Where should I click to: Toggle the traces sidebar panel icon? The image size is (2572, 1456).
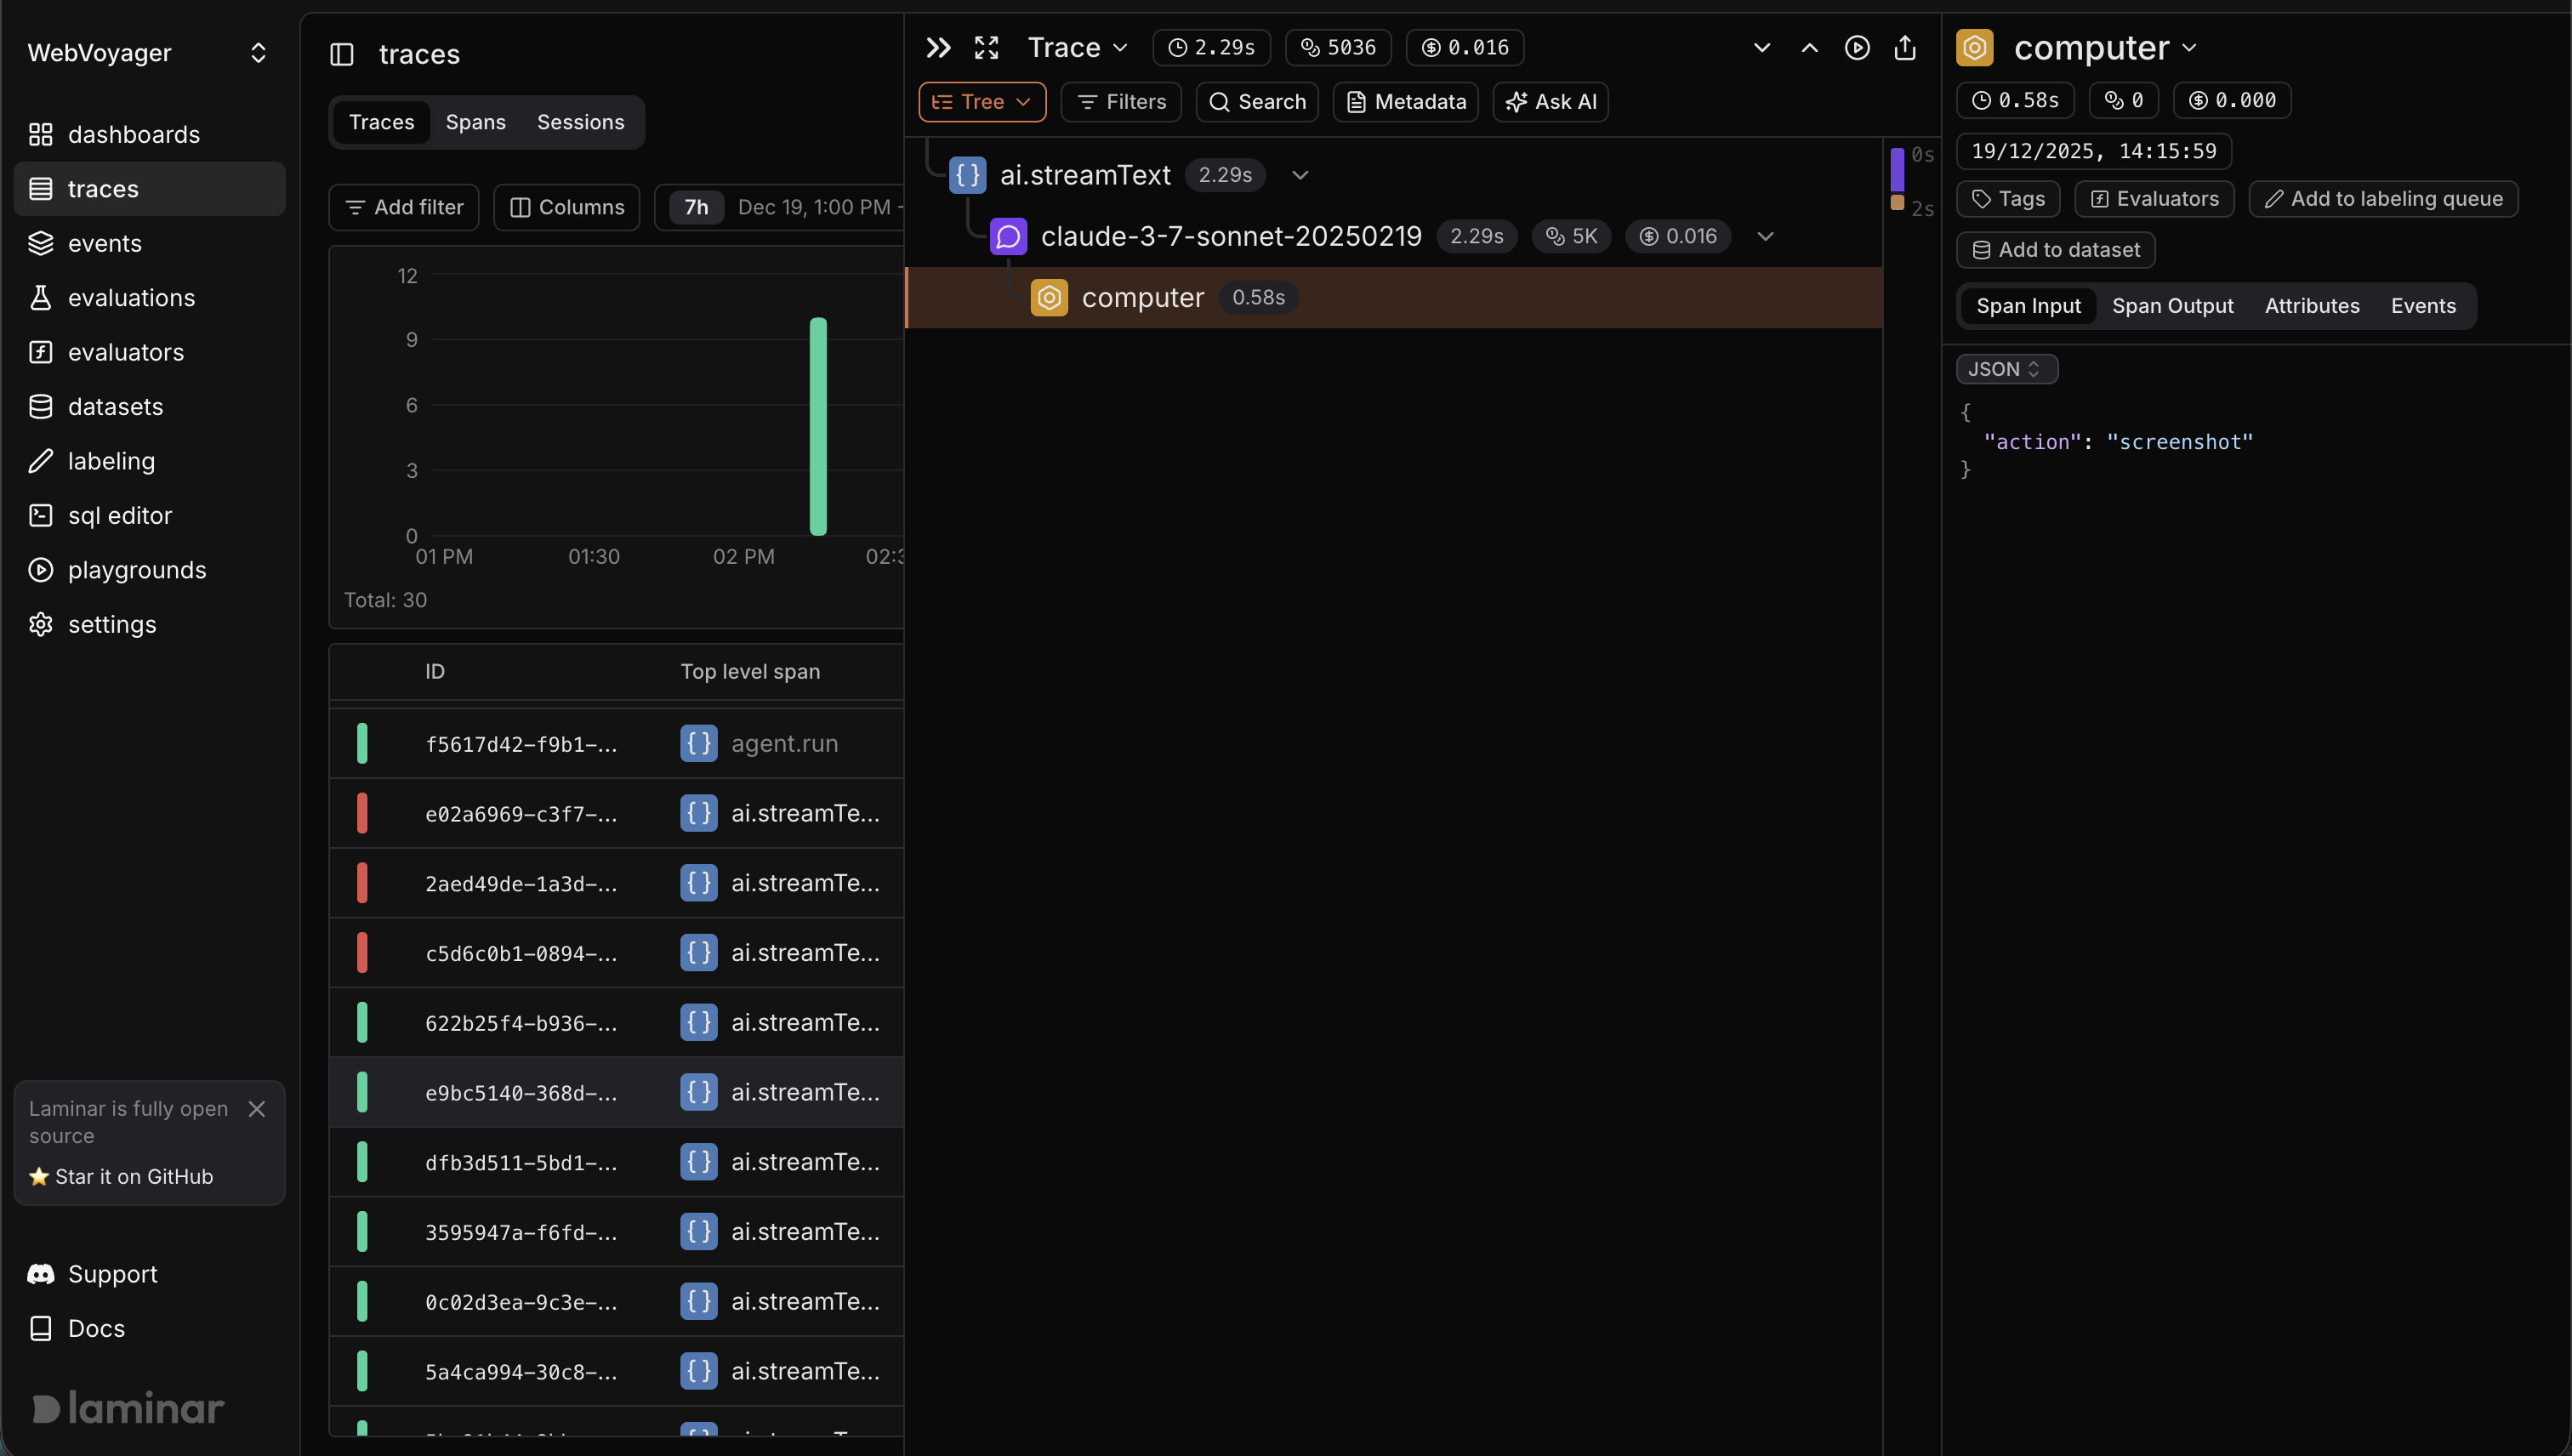pos(342,54)
